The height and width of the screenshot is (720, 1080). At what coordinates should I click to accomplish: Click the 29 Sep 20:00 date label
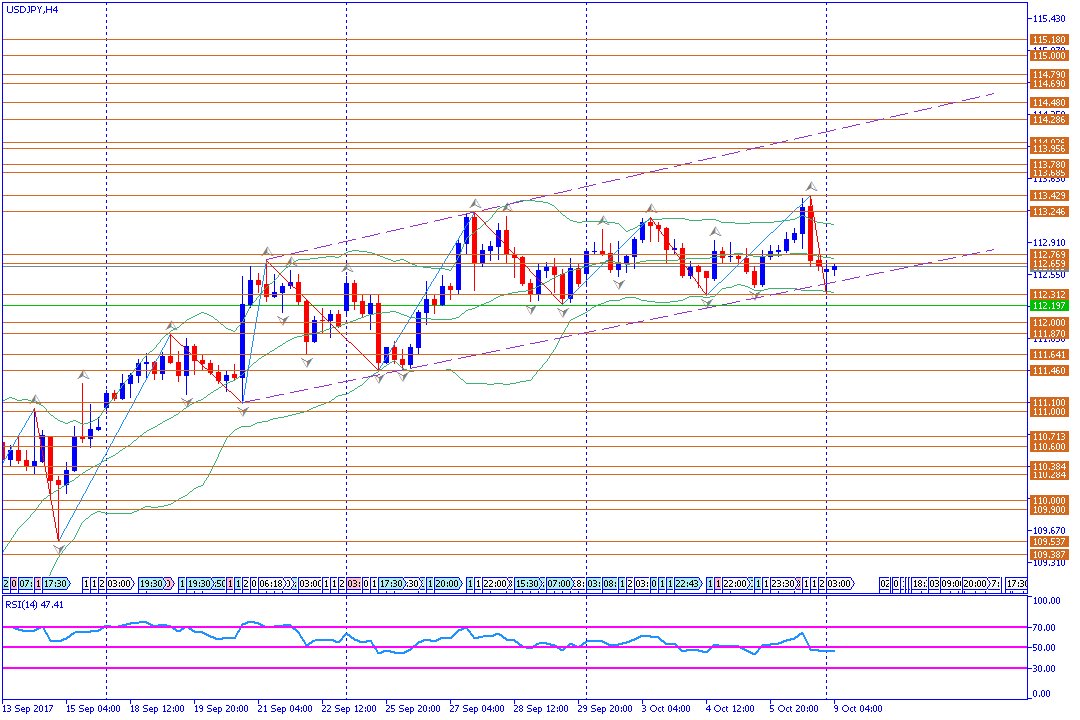[x=605, y=708]
